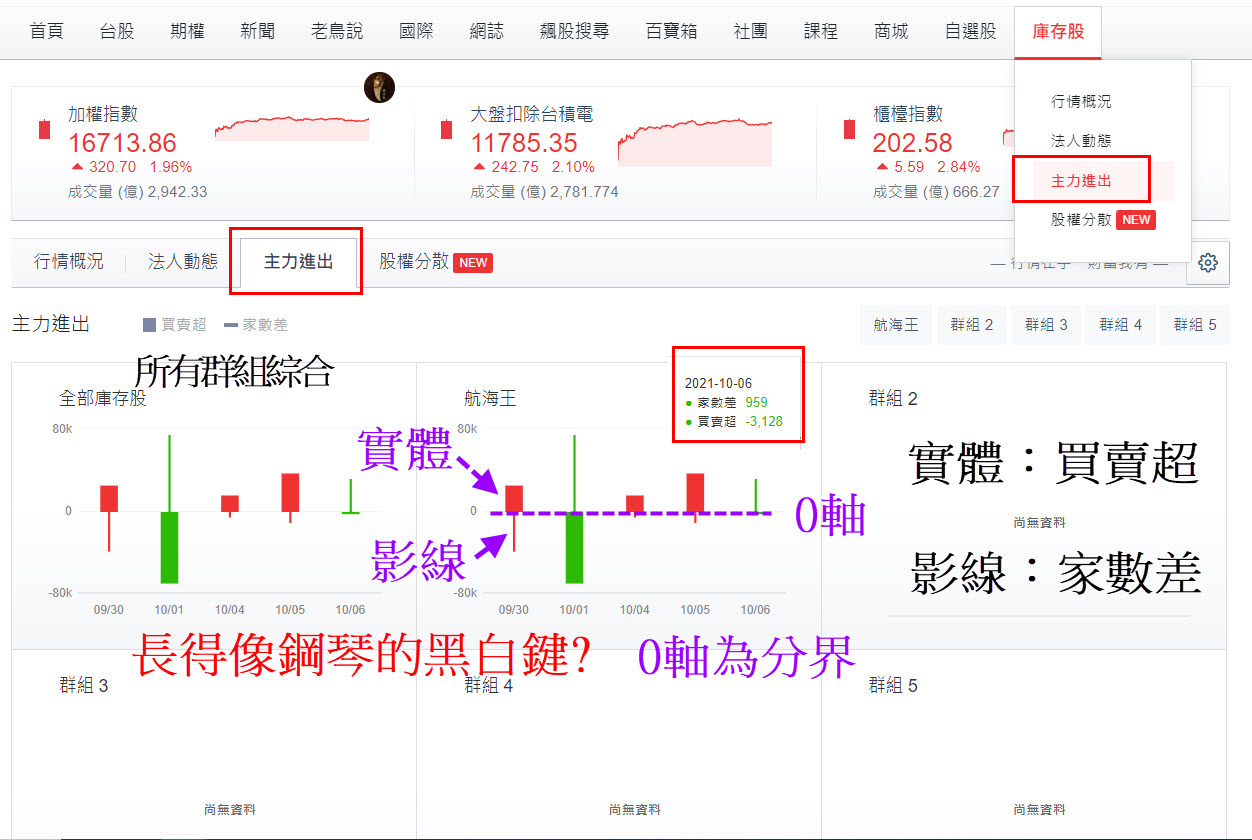The image size is (1252, 840).
Task: Open the chart settings gear icon
Action: coord(1208,262)
